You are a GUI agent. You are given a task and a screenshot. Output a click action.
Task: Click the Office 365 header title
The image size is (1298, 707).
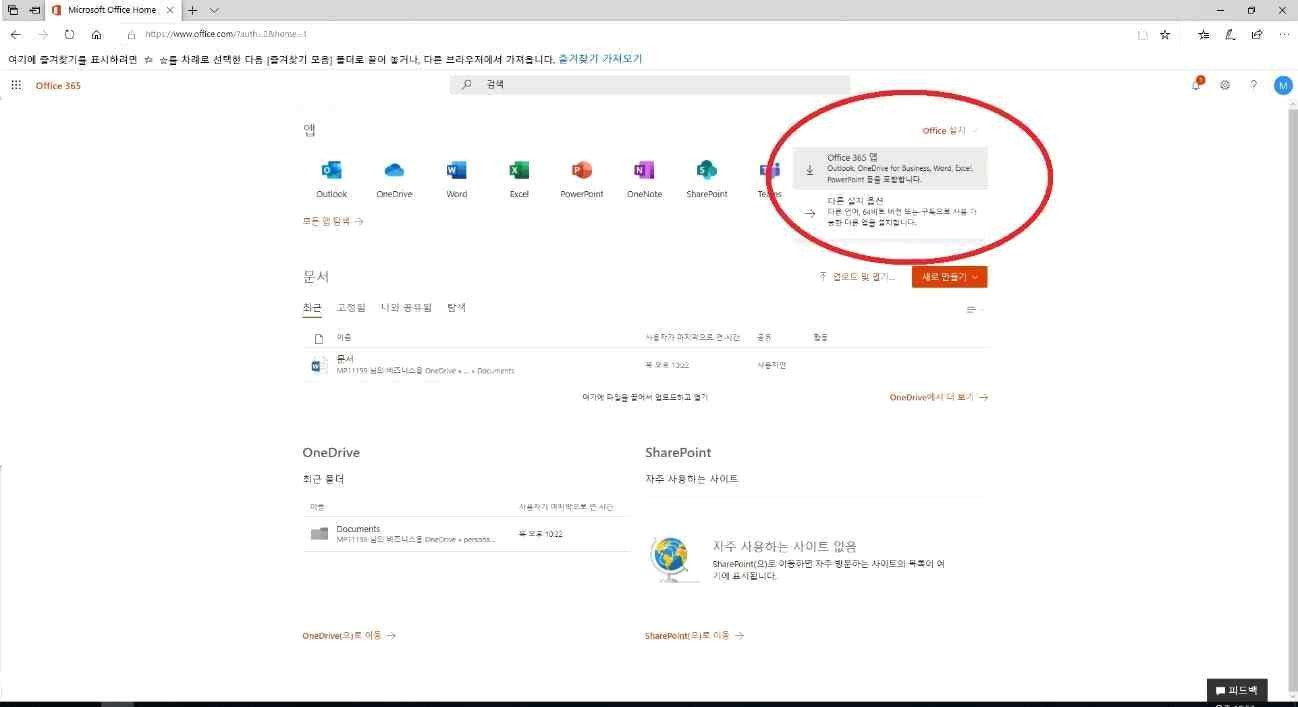click(x=58, y=86)
